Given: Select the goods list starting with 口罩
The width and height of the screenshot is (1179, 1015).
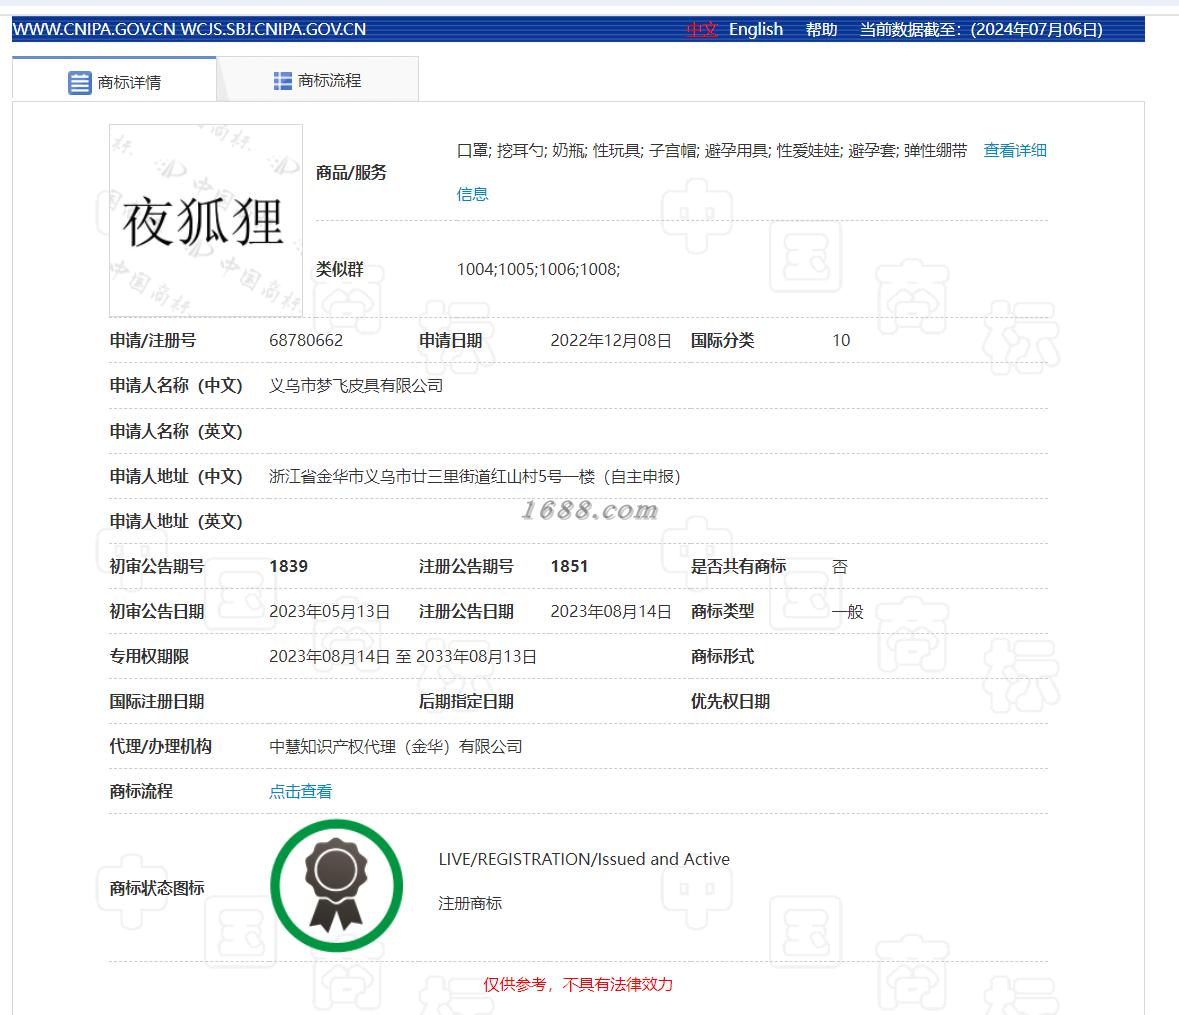Looking at the screenshot, I should pyautogui.click(x=712, y=150).
